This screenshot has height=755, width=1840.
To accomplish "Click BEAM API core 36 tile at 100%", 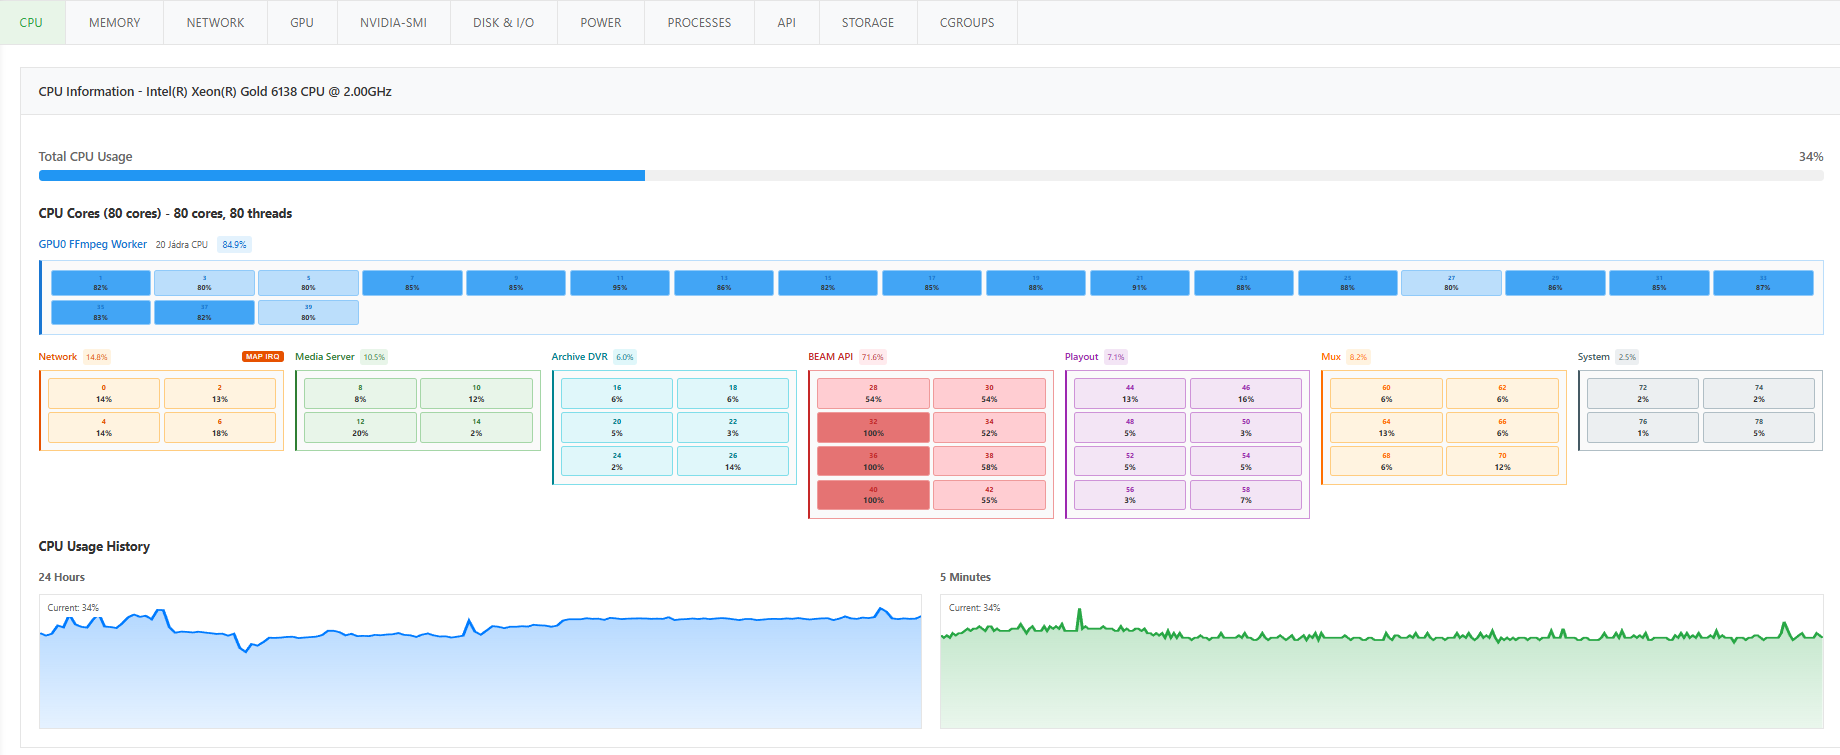I will (873, 461).
